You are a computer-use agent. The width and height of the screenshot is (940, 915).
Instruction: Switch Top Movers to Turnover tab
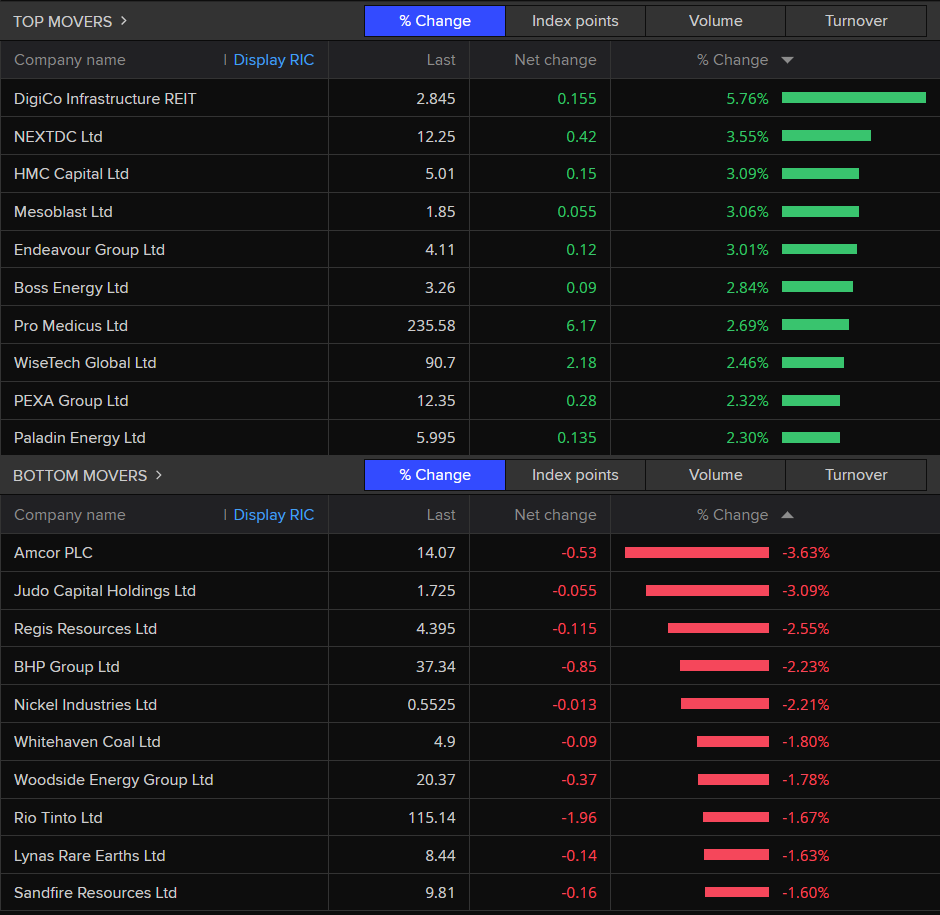[x=856, y=21]
